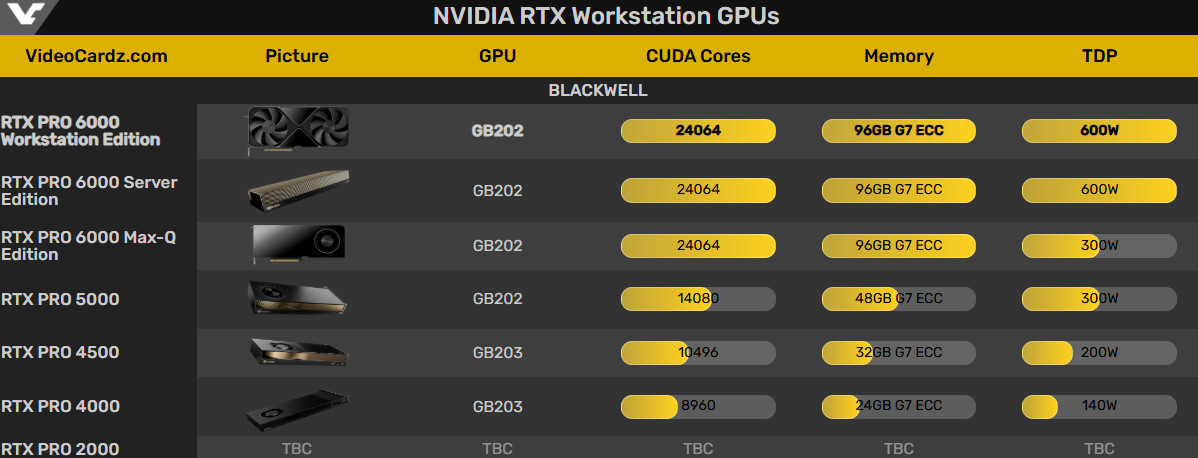This screenshot has height=458, width=1198.
Task: Click the 140W TDP bar
Action: coord(1099,406)
